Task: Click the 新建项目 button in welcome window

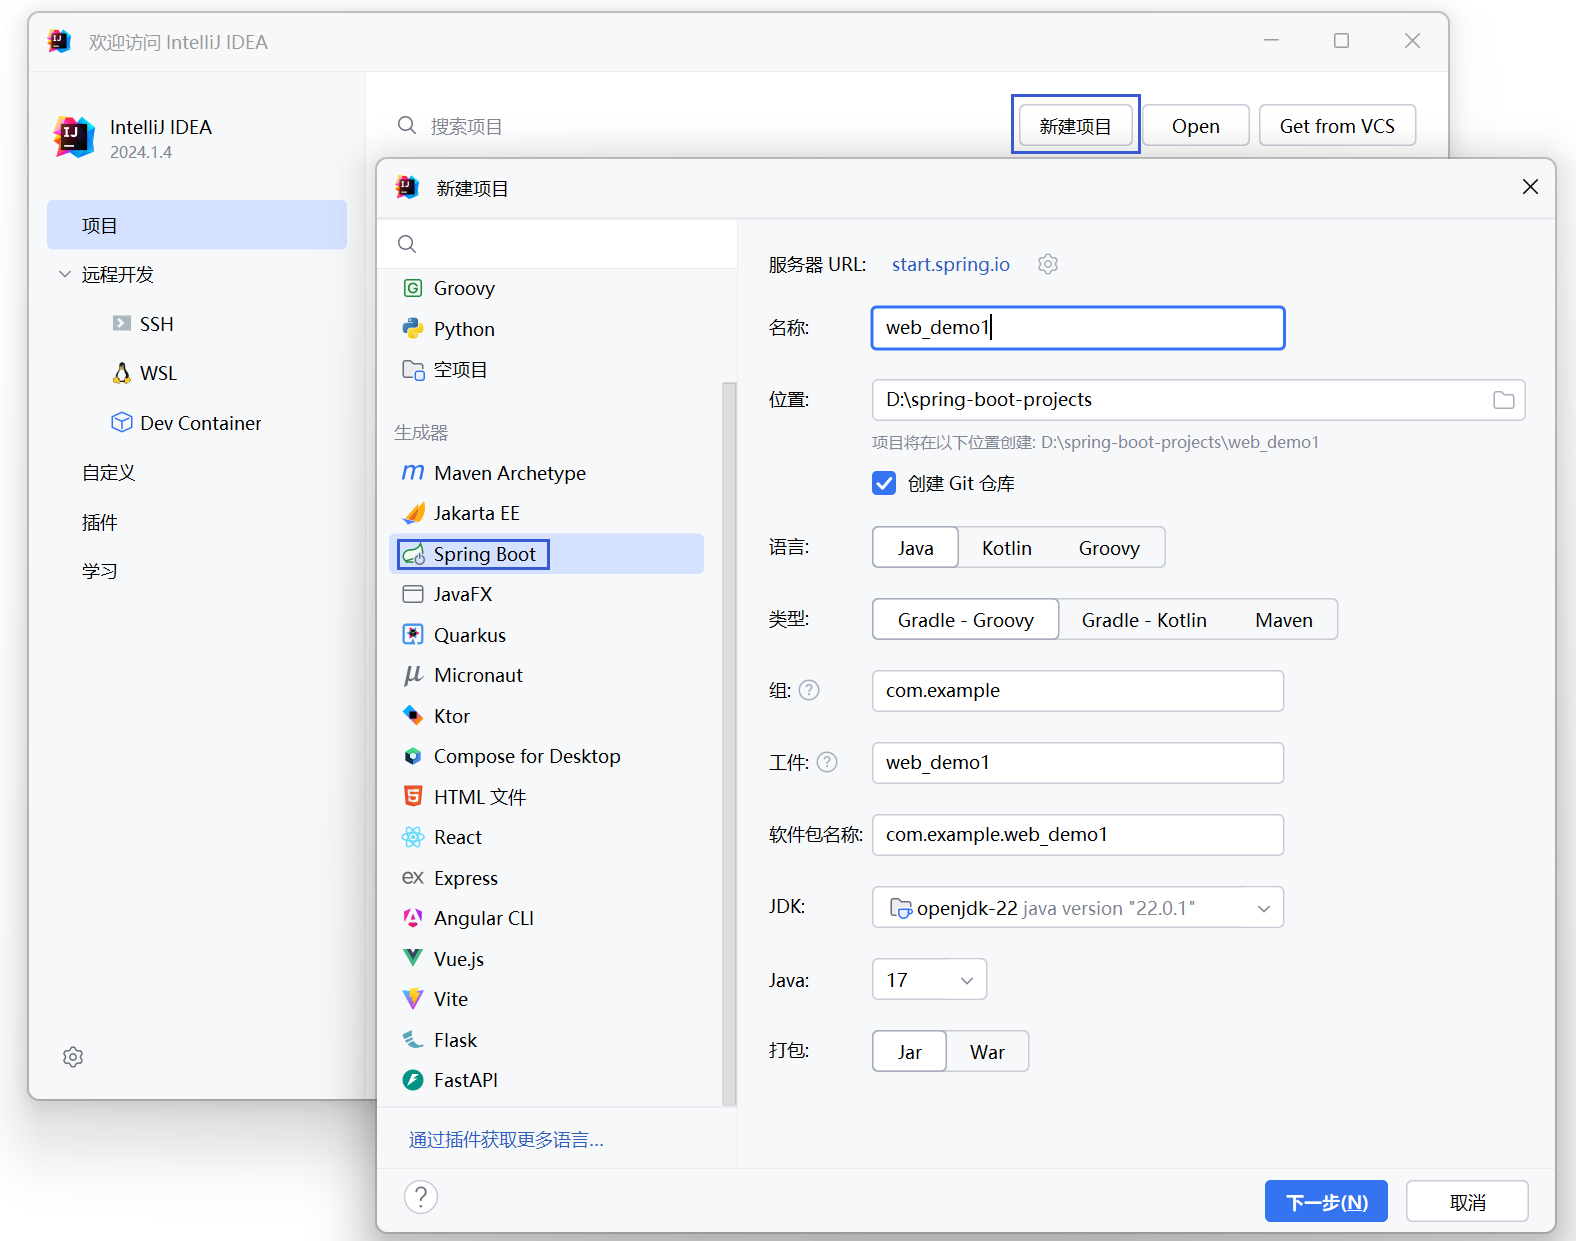Action: point(1075,125)
